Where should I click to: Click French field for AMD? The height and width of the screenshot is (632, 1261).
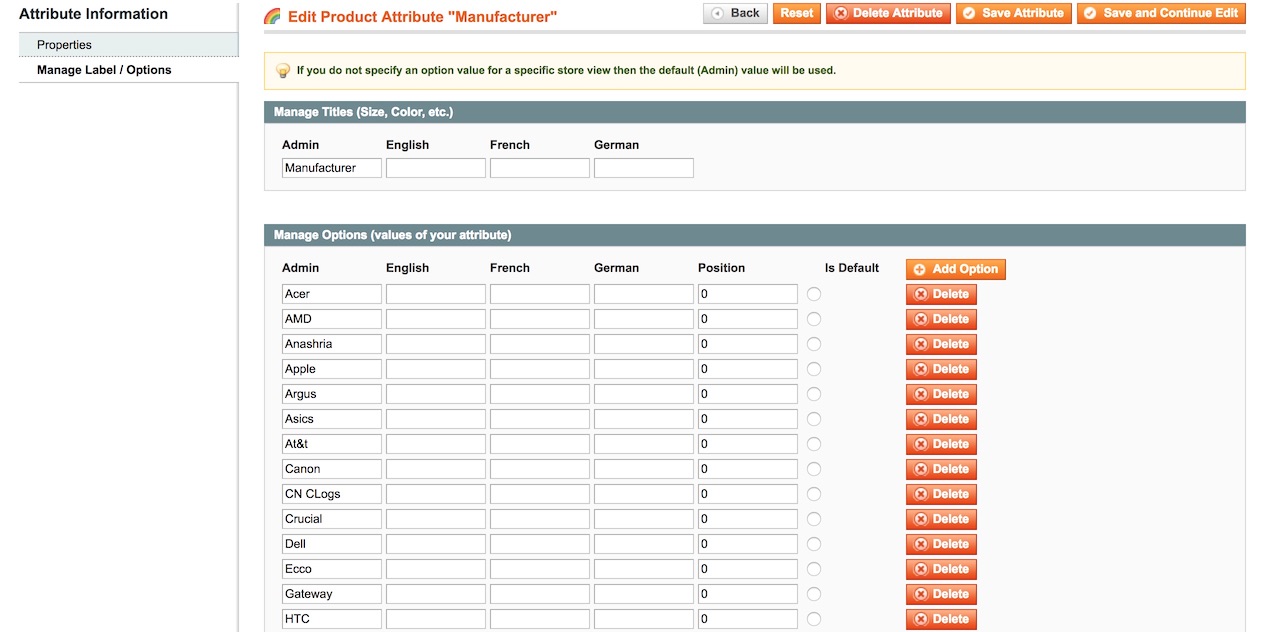tap(540, 319)
